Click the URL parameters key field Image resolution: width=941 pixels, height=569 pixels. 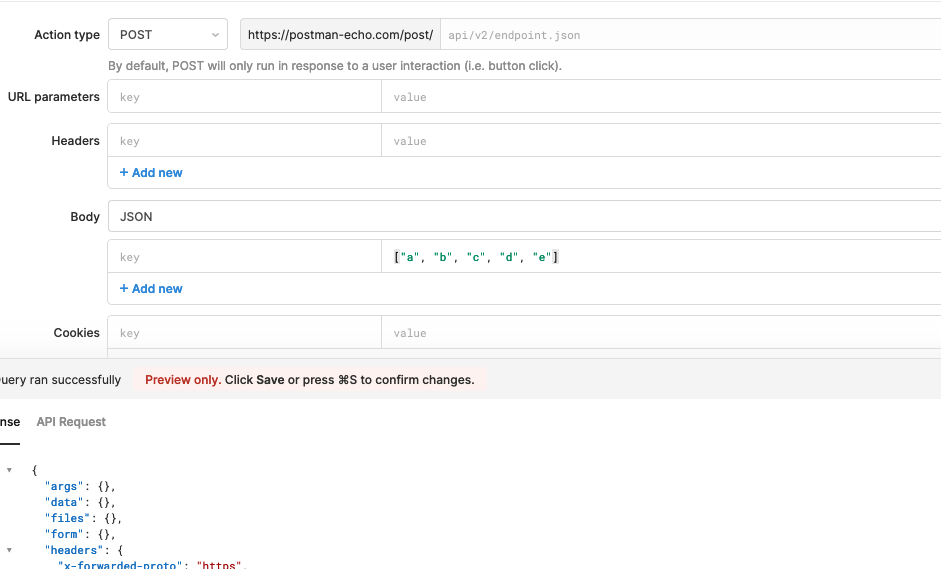(244, 97)
